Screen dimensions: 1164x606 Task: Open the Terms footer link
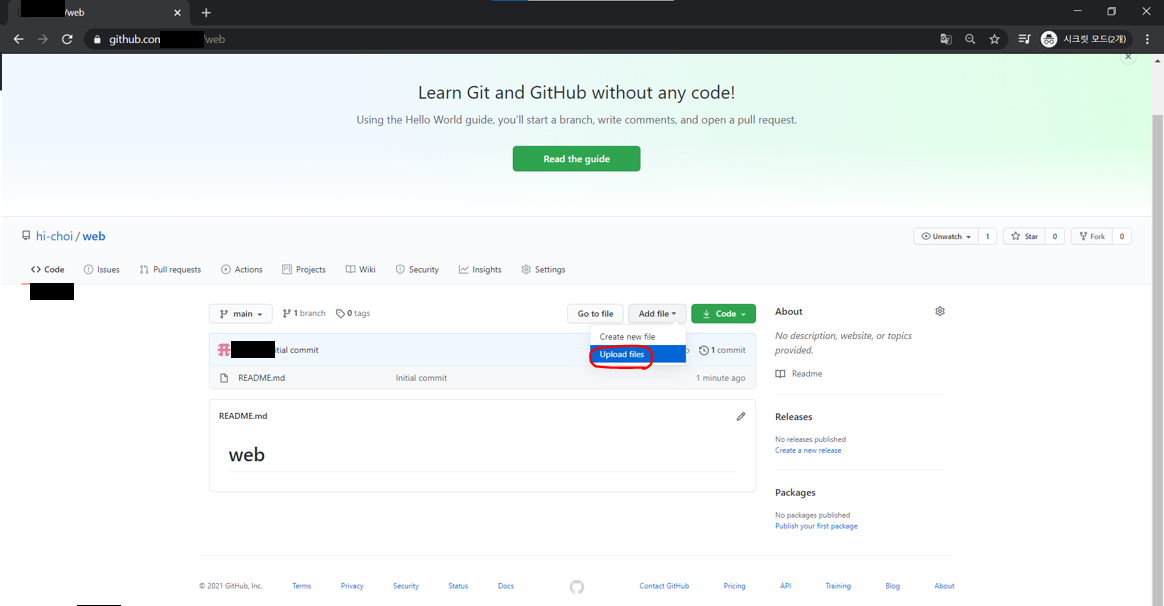[301, 586]
